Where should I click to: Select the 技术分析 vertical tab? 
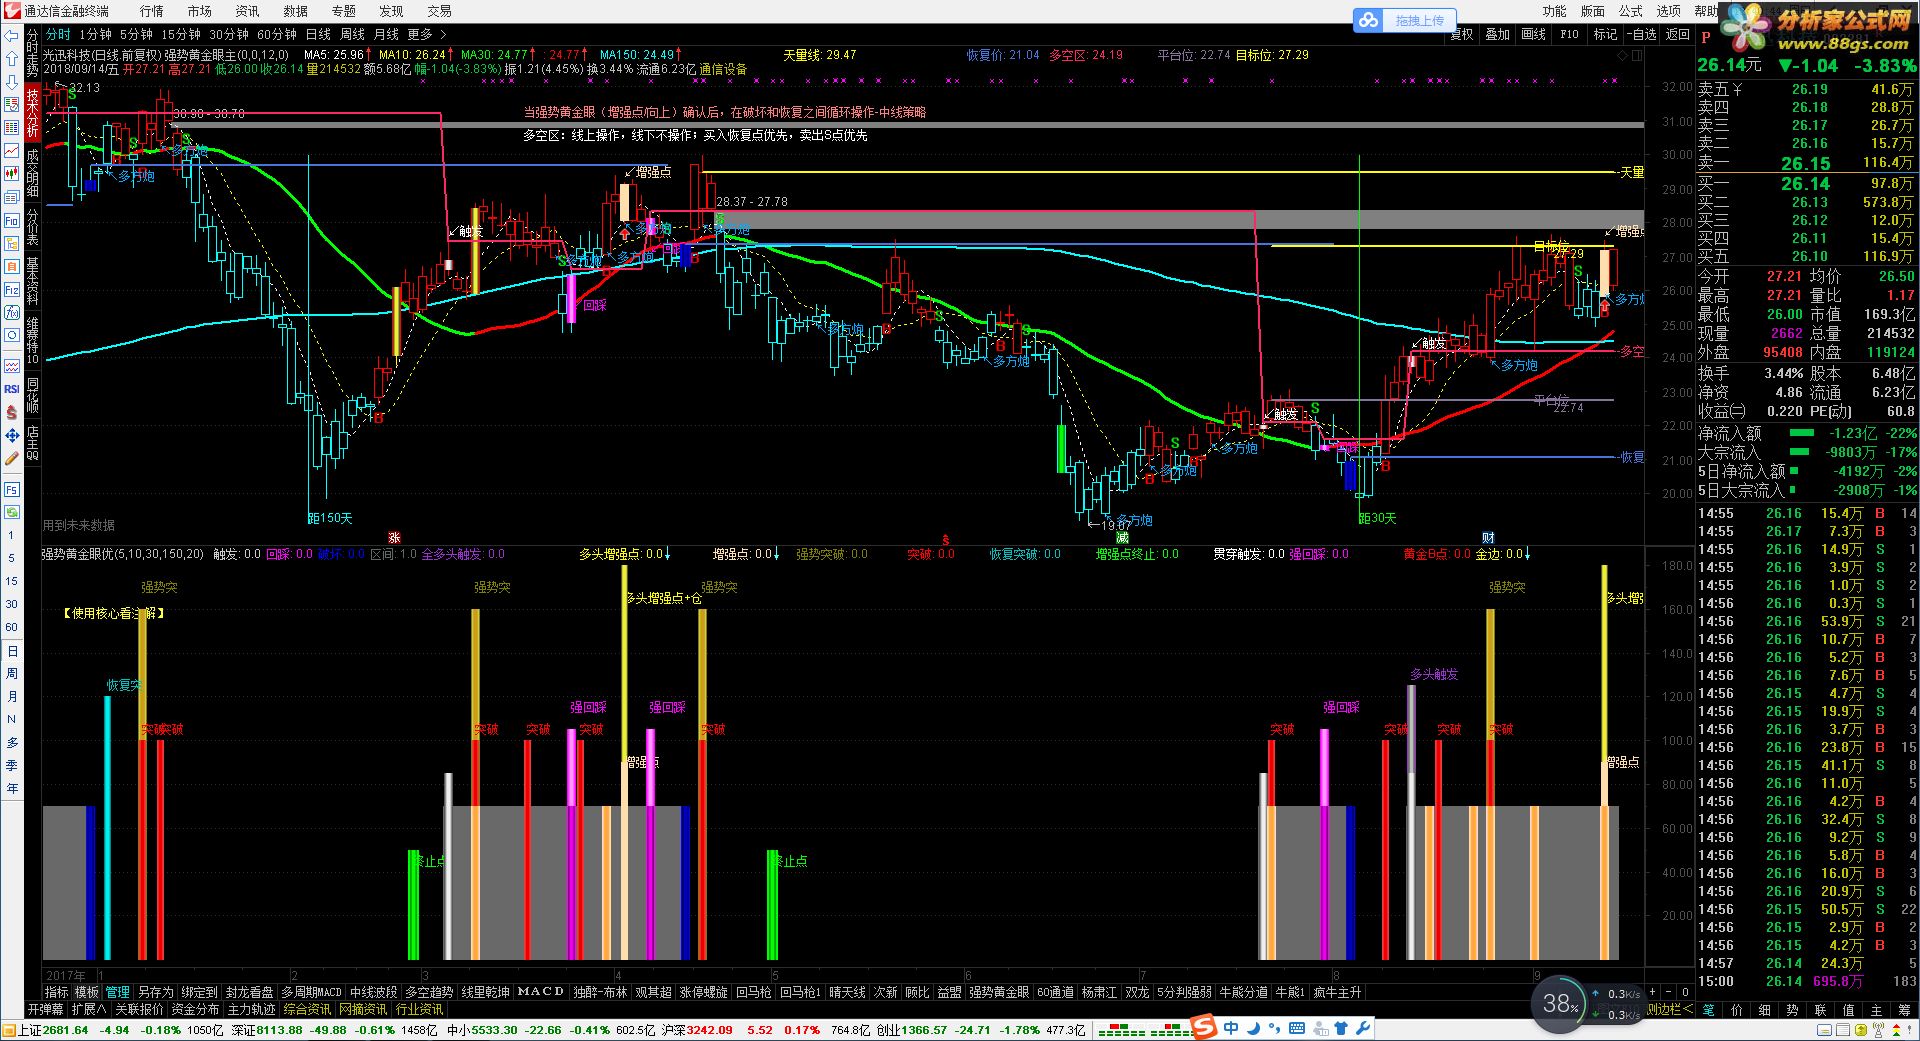33,113
